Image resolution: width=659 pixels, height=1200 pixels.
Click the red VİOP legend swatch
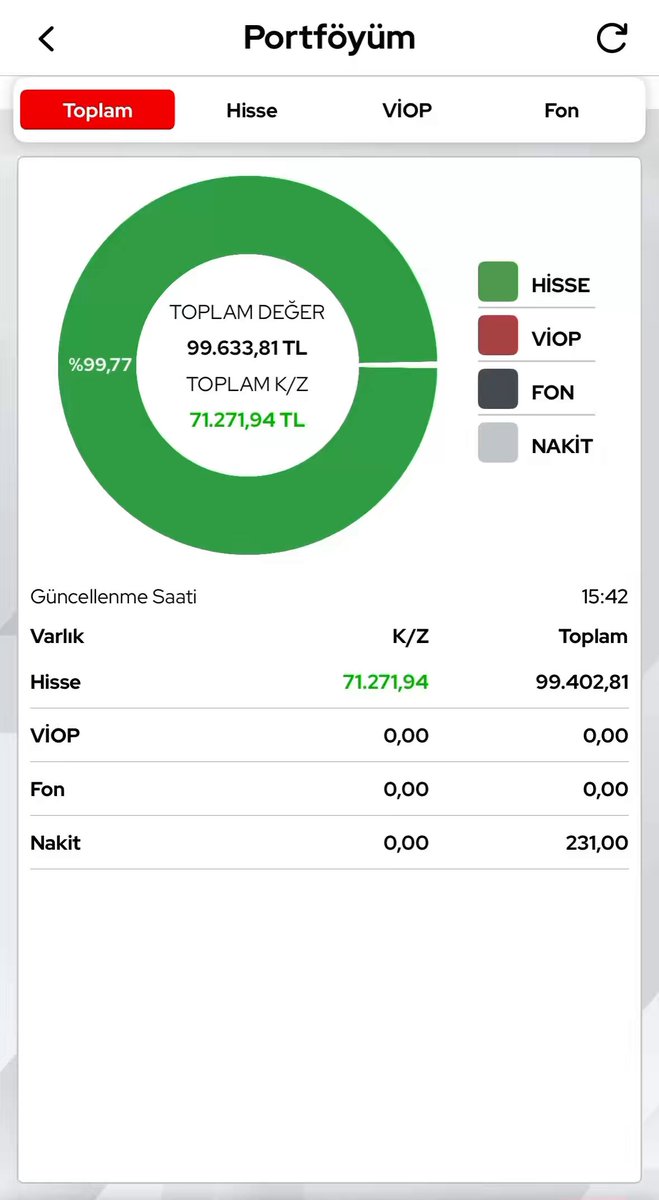coord(498,336)
